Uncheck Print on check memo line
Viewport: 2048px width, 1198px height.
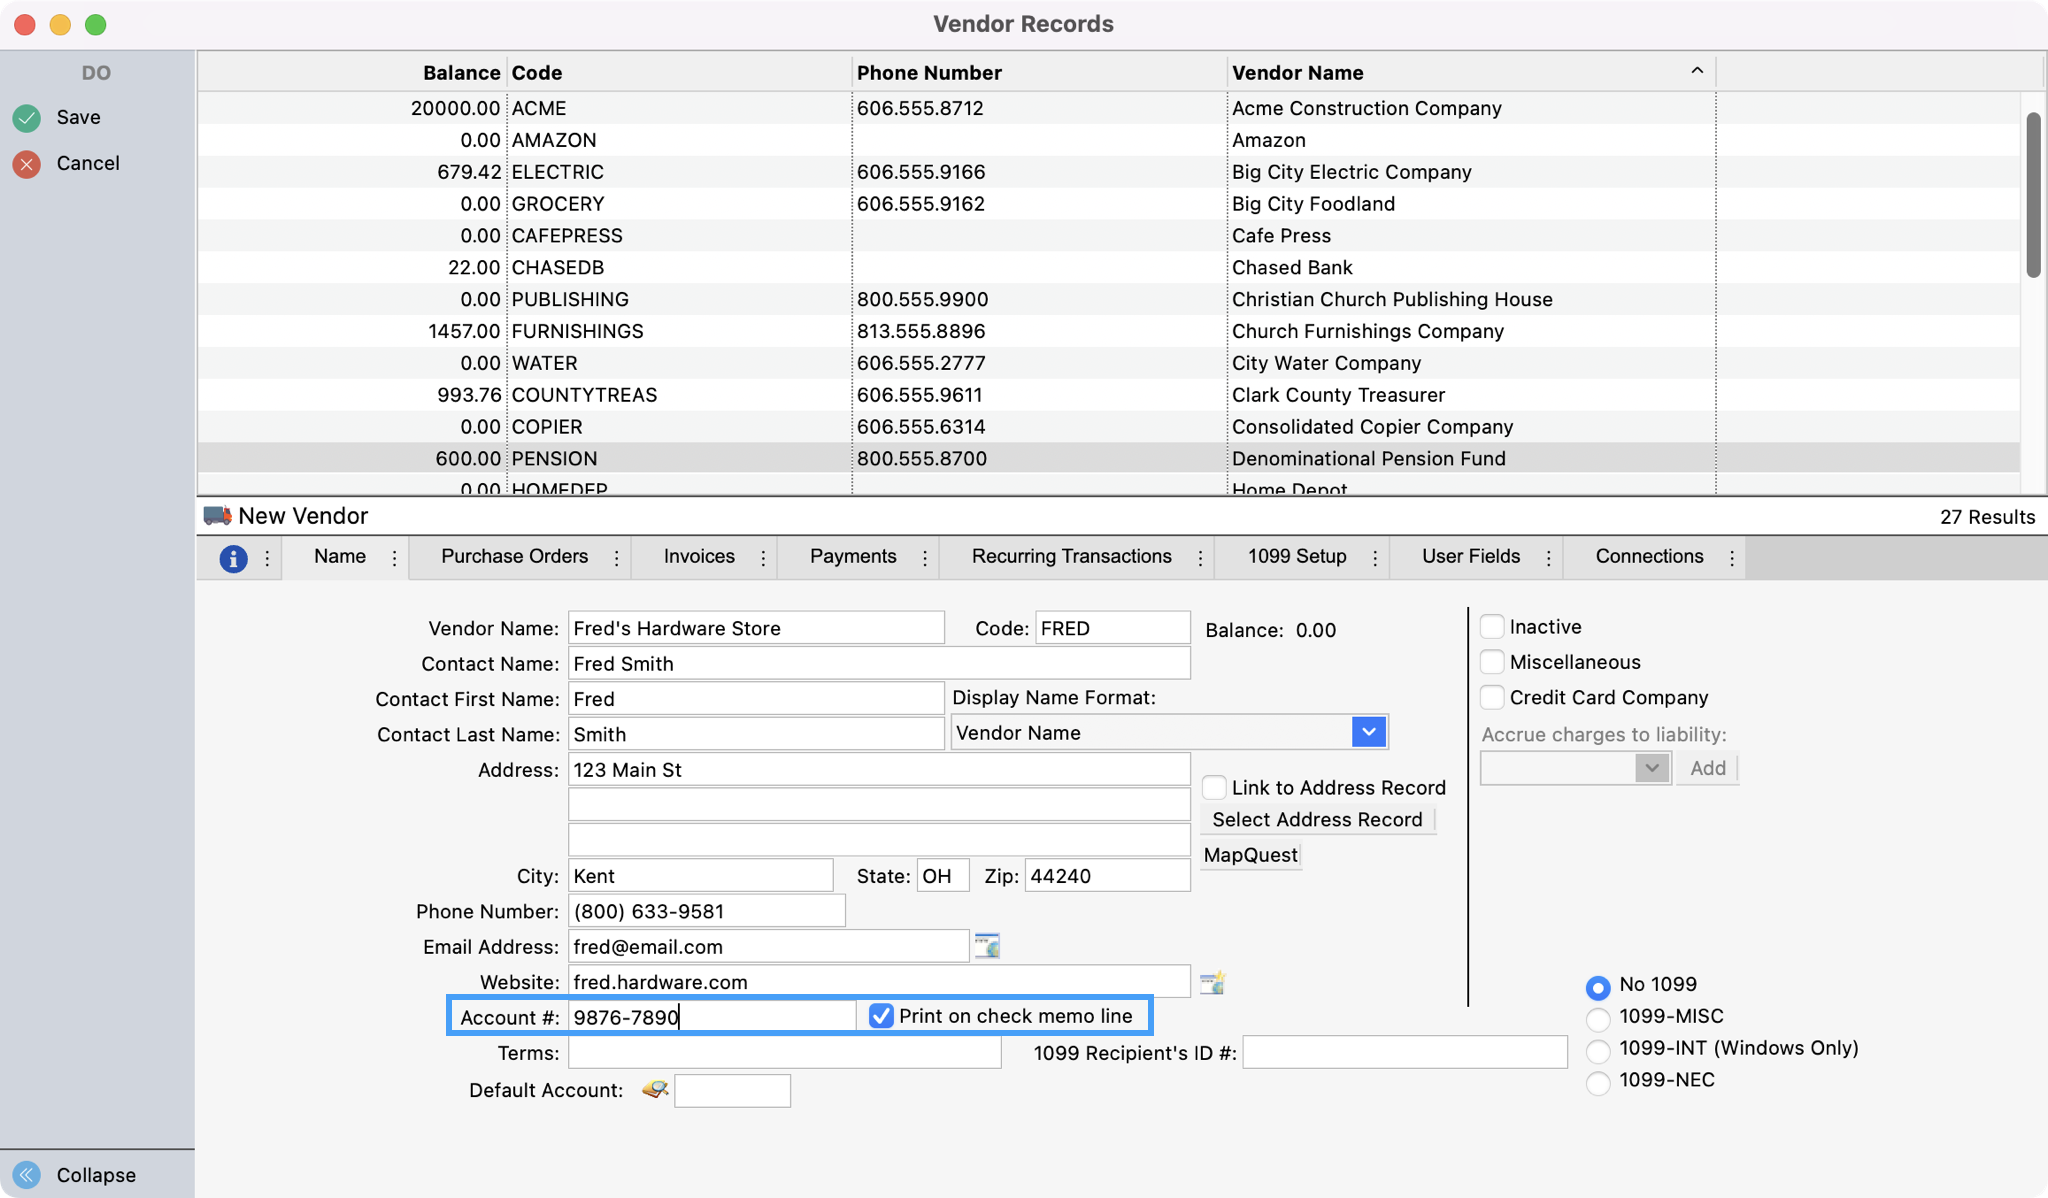click(x=881, y=1016)
